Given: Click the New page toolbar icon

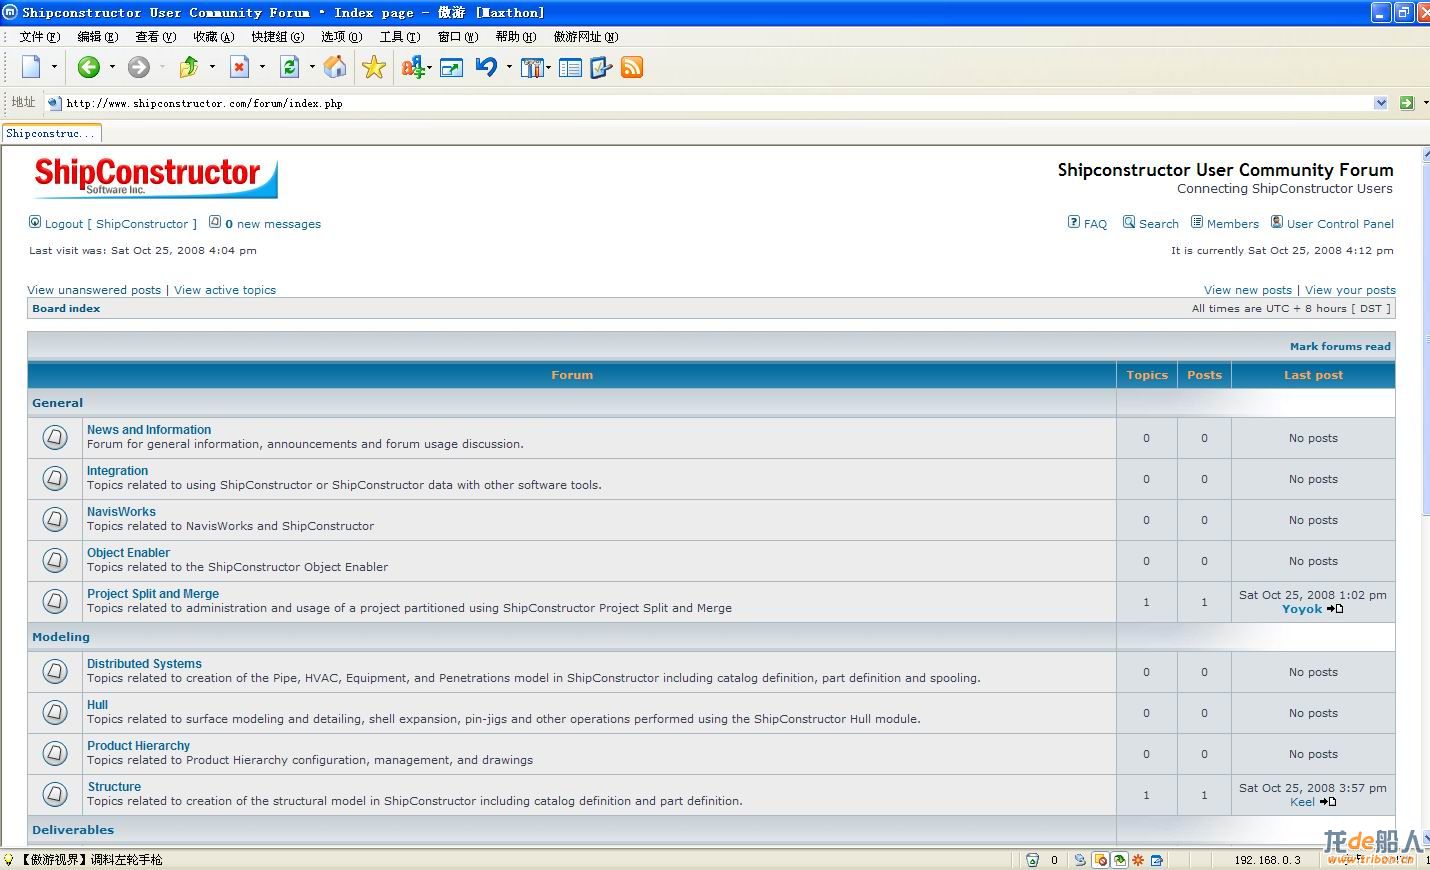Looking at the screenshot, I should 32,67.
